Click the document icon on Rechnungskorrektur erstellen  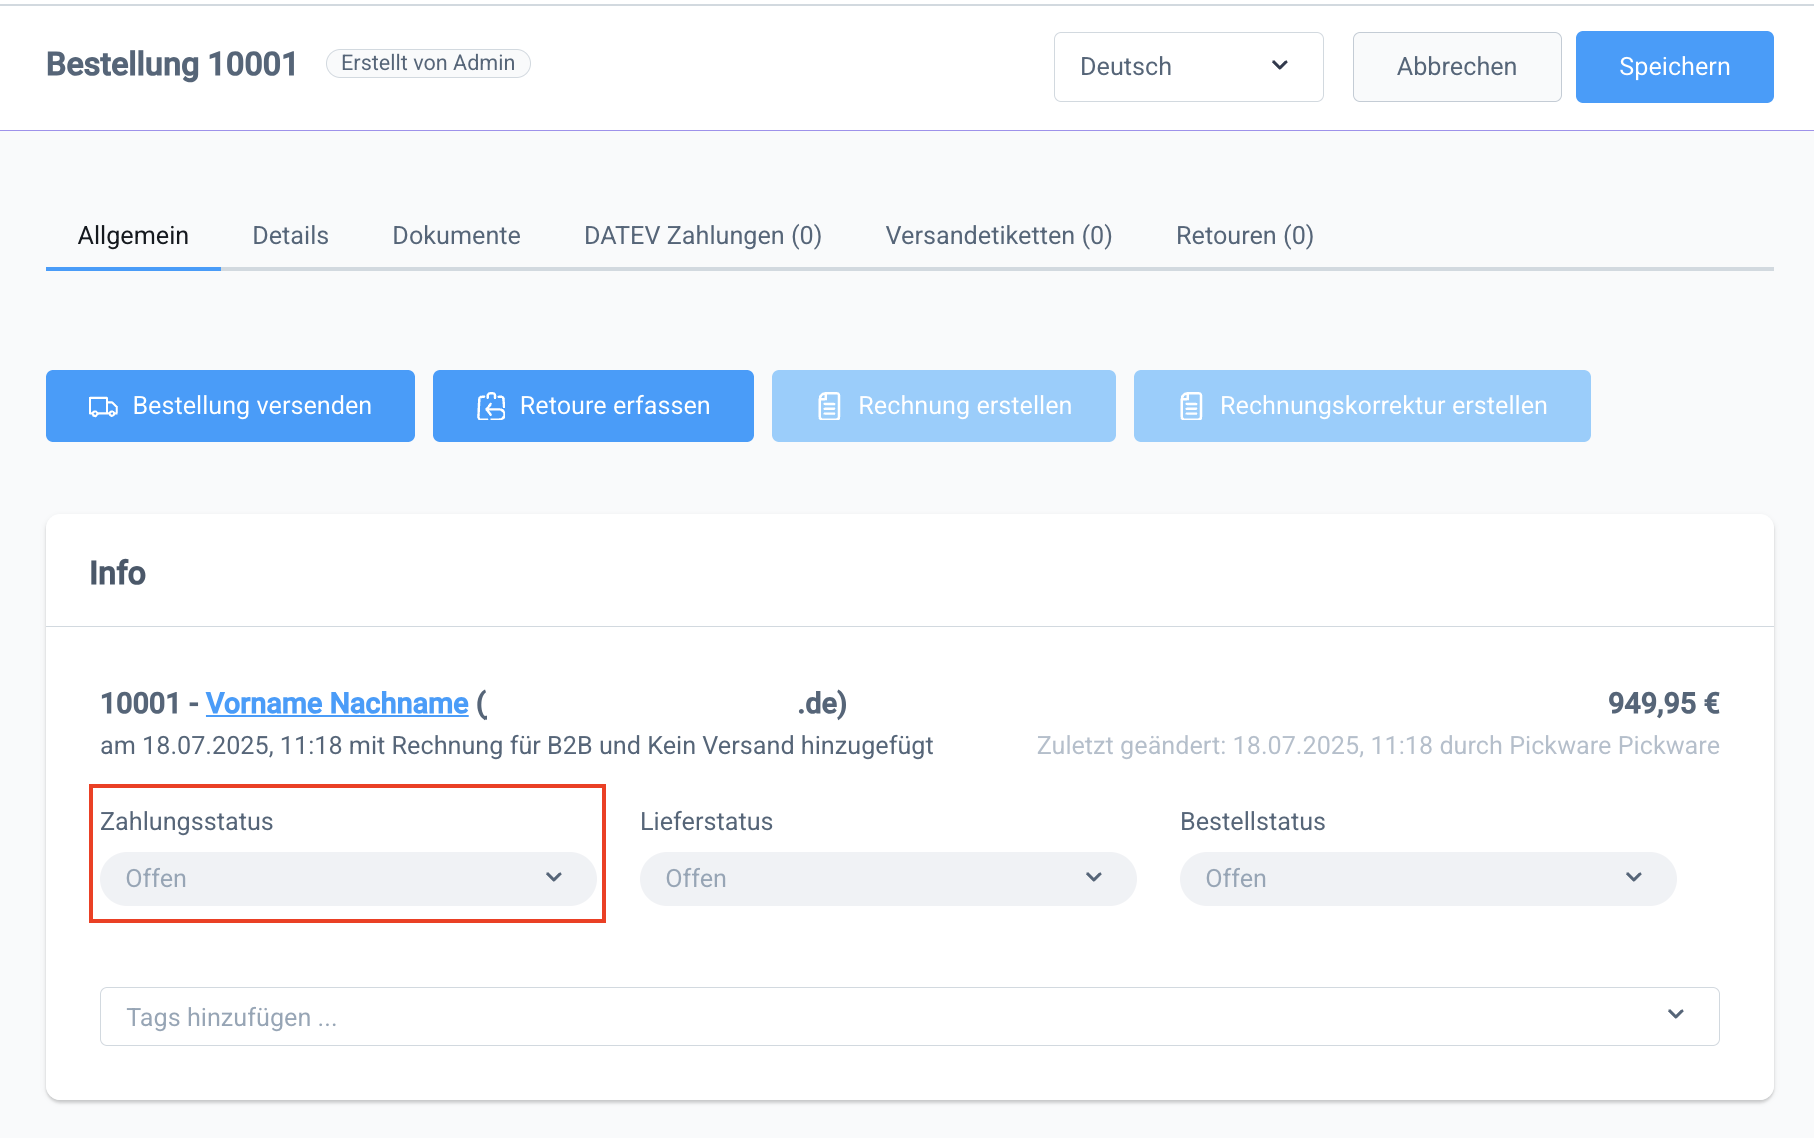pyautogui.click(x=1191, y=406)
